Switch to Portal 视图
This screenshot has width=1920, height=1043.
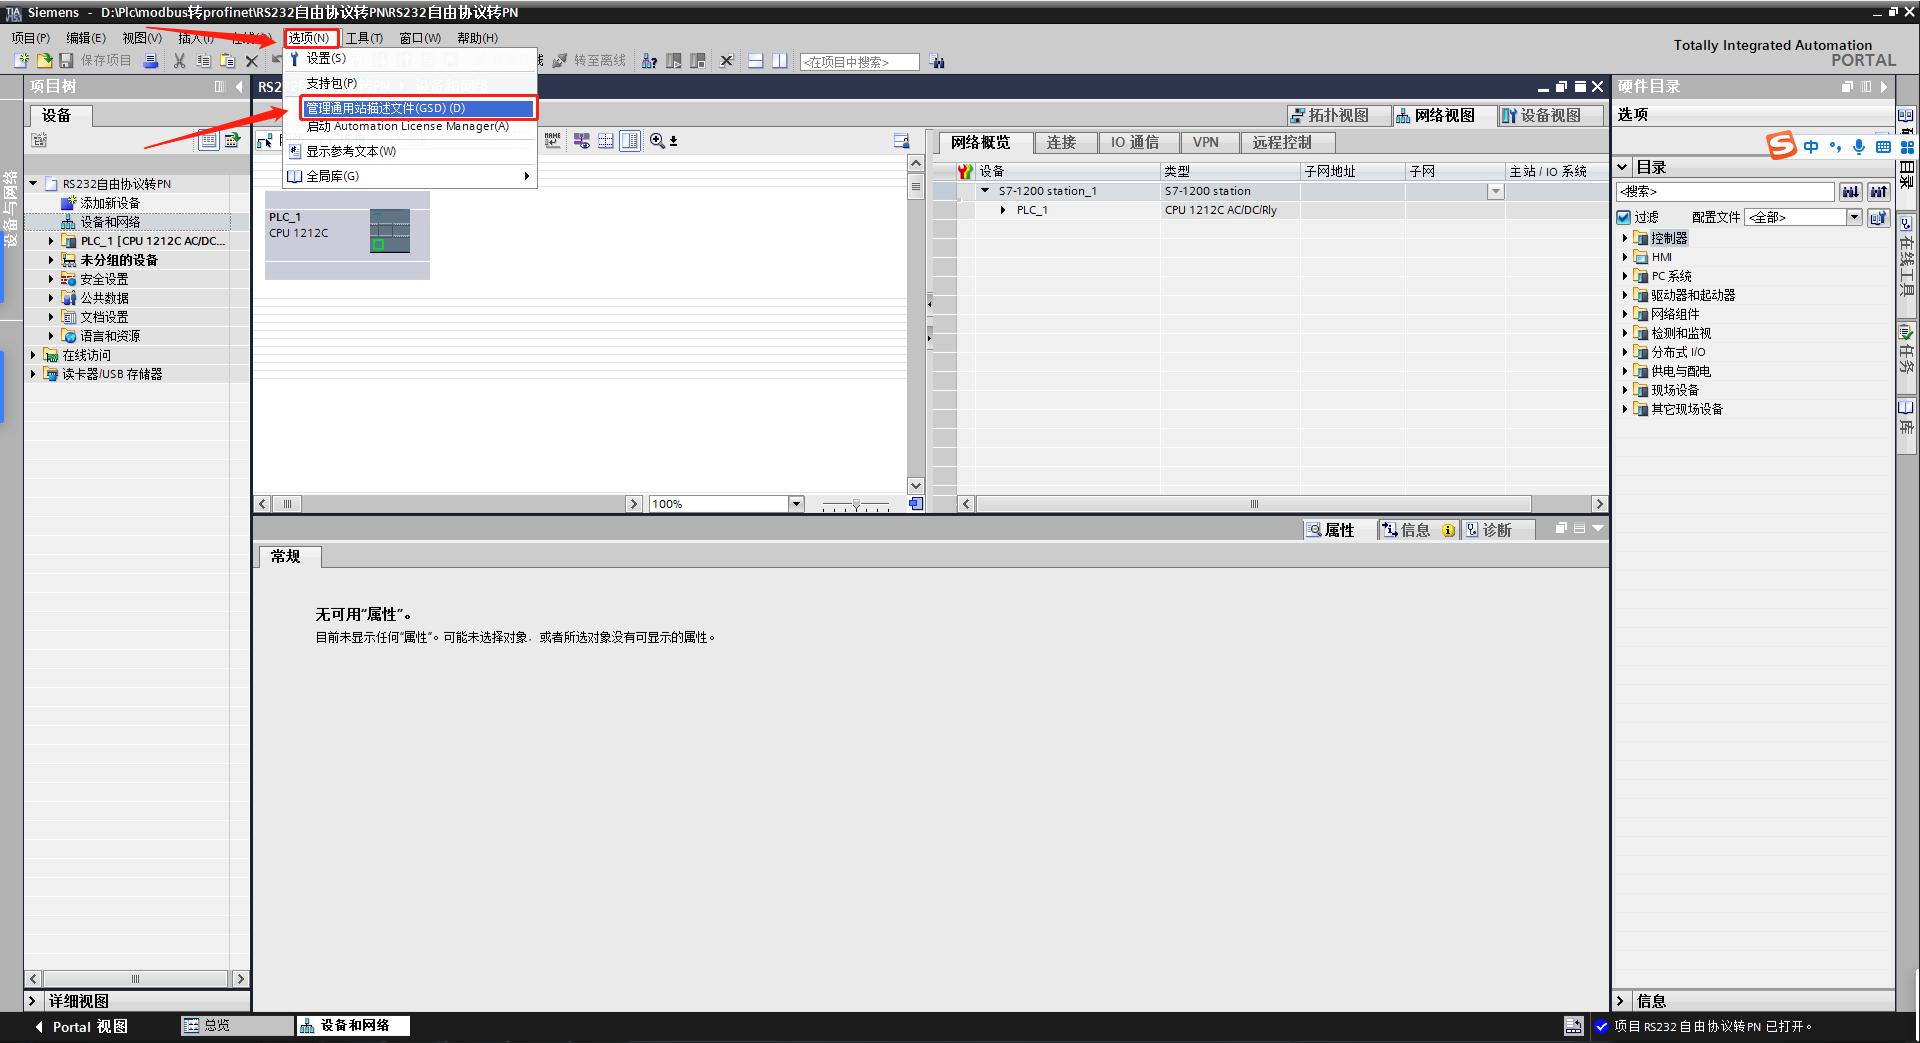81,1027
